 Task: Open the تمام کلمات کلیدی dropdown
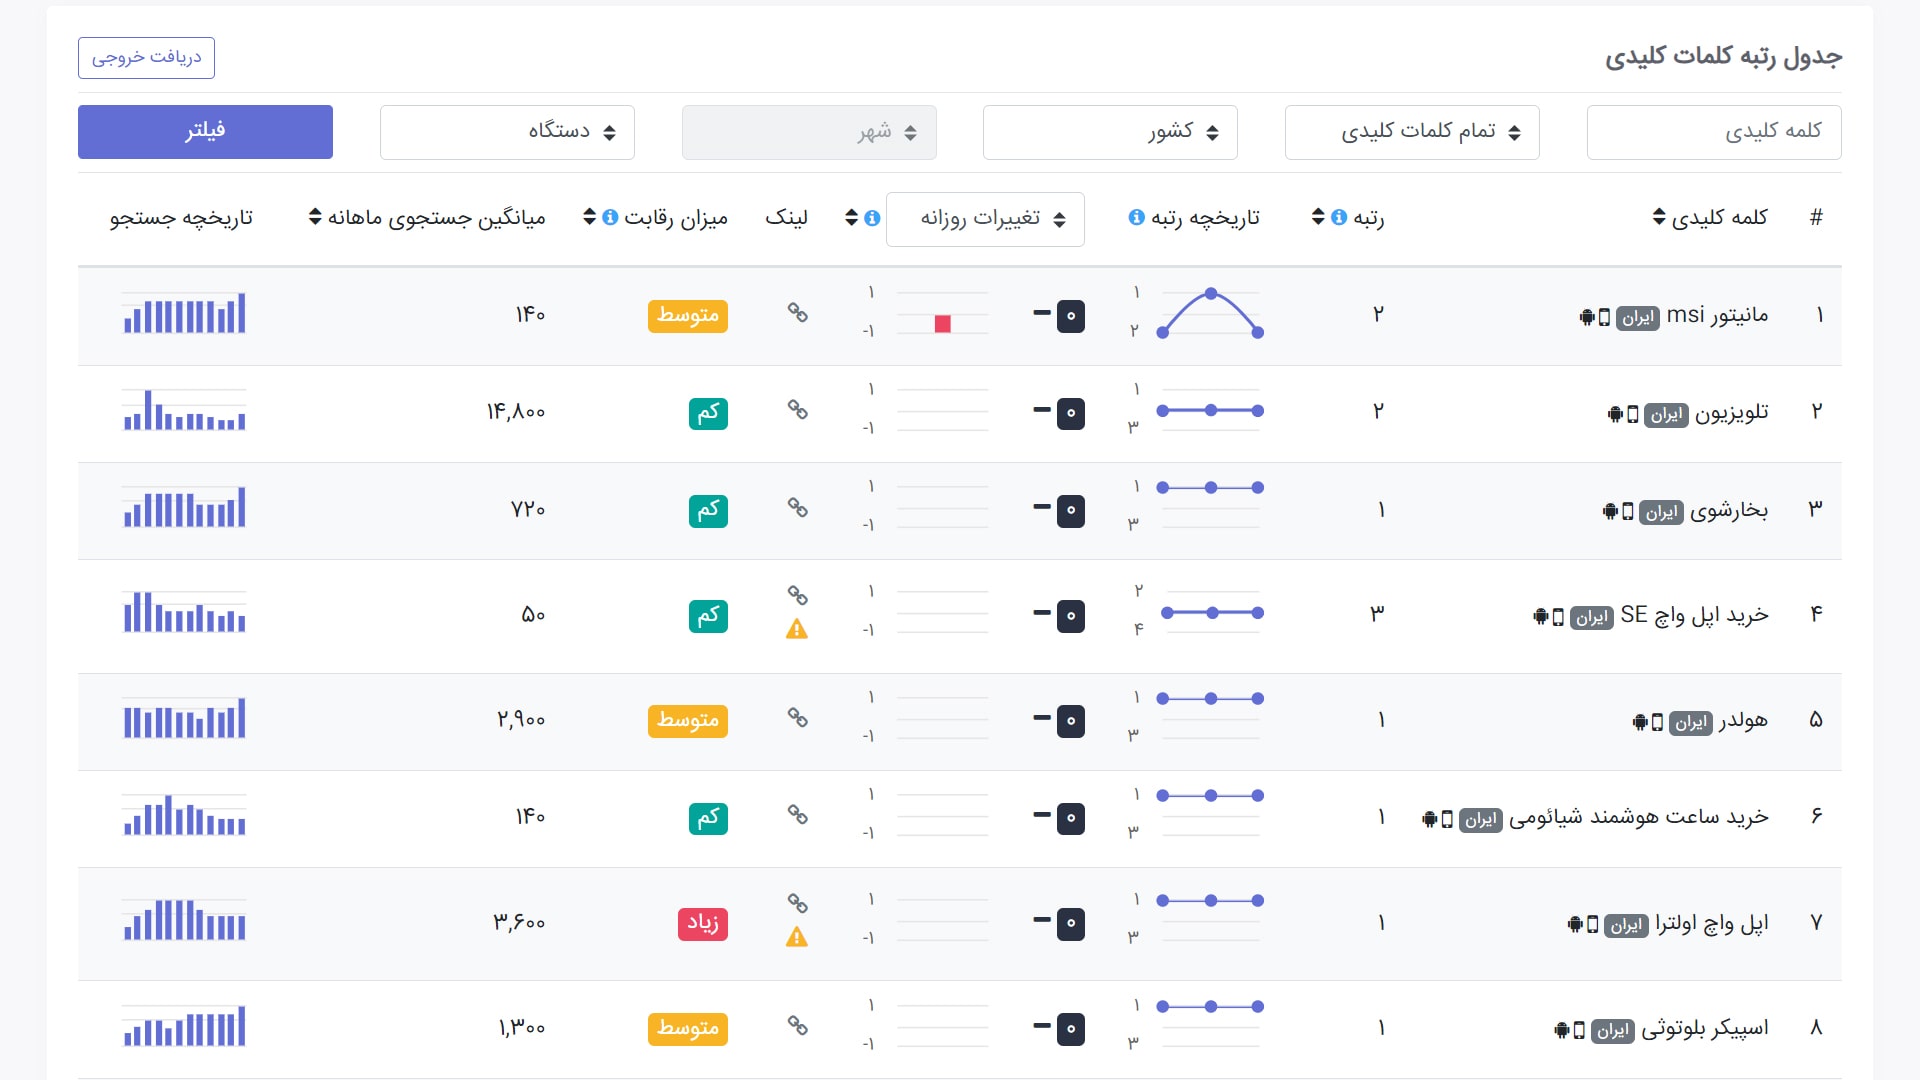[1412, 132]
